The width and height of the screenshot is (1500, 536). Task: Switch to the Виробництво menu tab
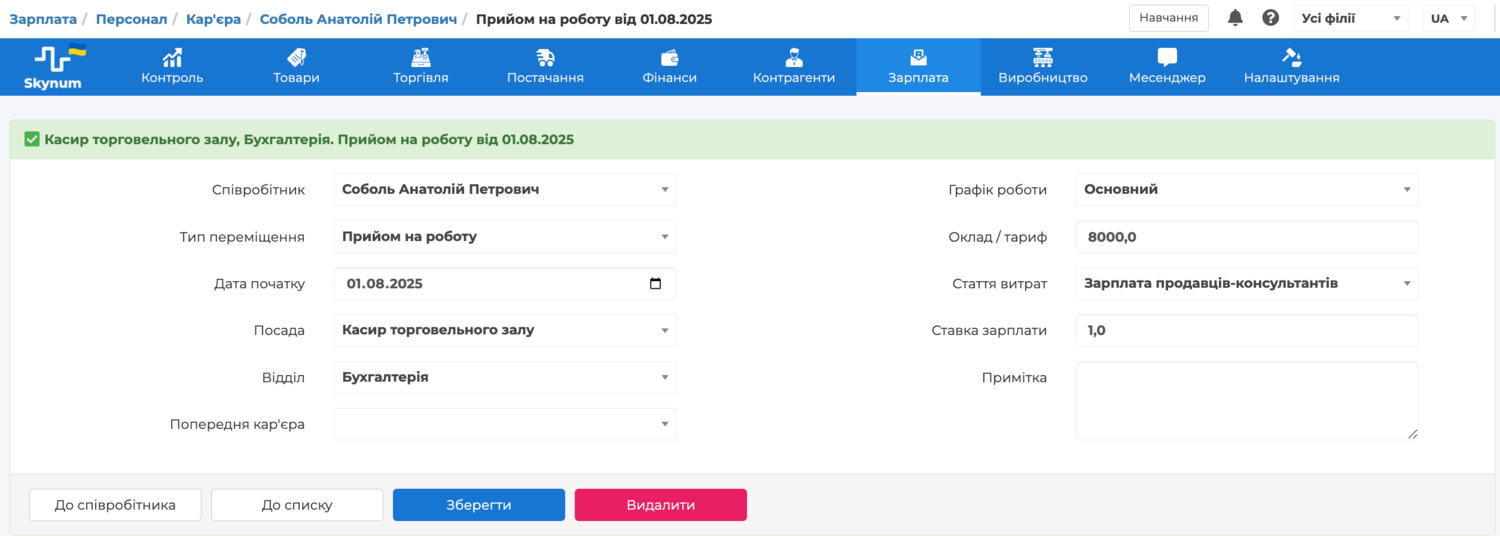[x=1042, y=67]
